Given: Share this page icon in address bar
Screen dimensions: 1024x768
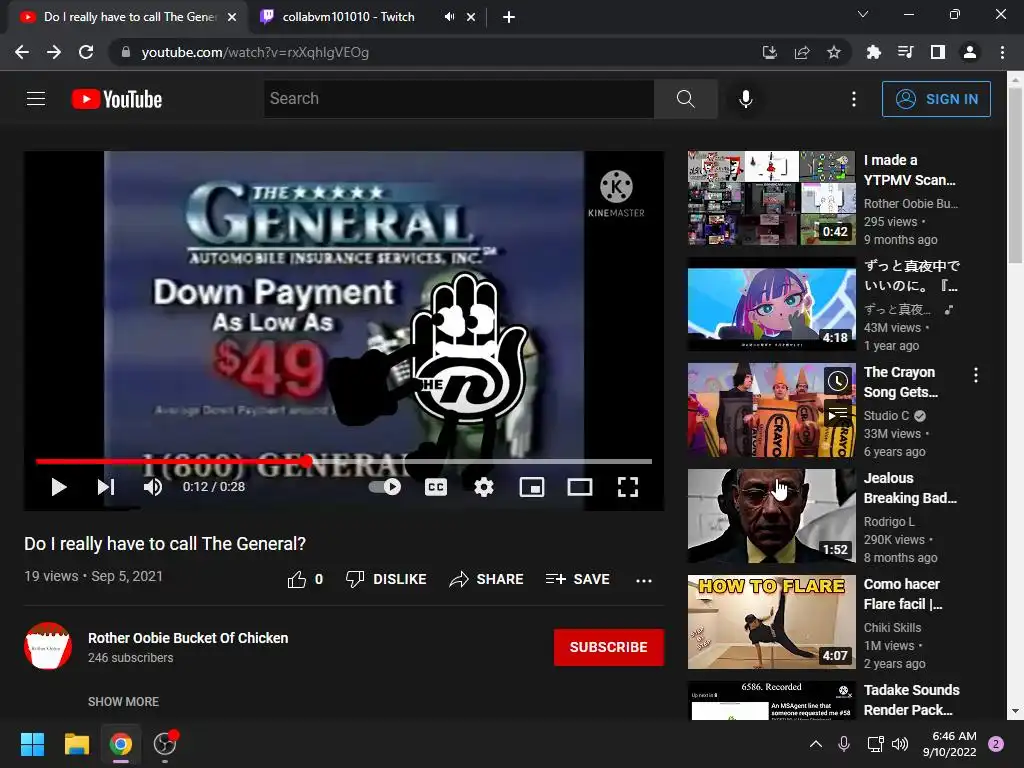Looking at the screenshot, I should pyautogui.click(x=802, y=52).
